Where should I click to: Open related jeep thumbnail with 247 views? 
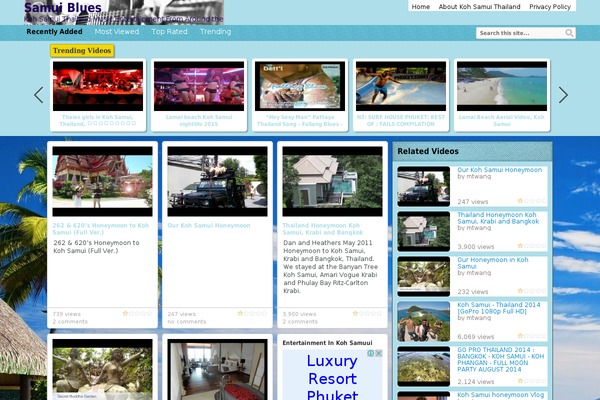(424, 186)
